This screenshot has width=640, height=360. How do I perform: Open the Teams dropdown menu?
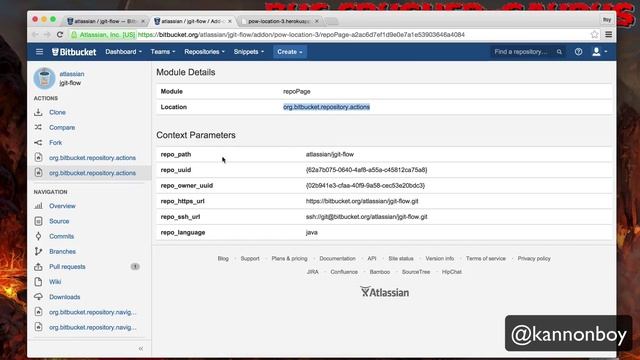coord(163,52)
